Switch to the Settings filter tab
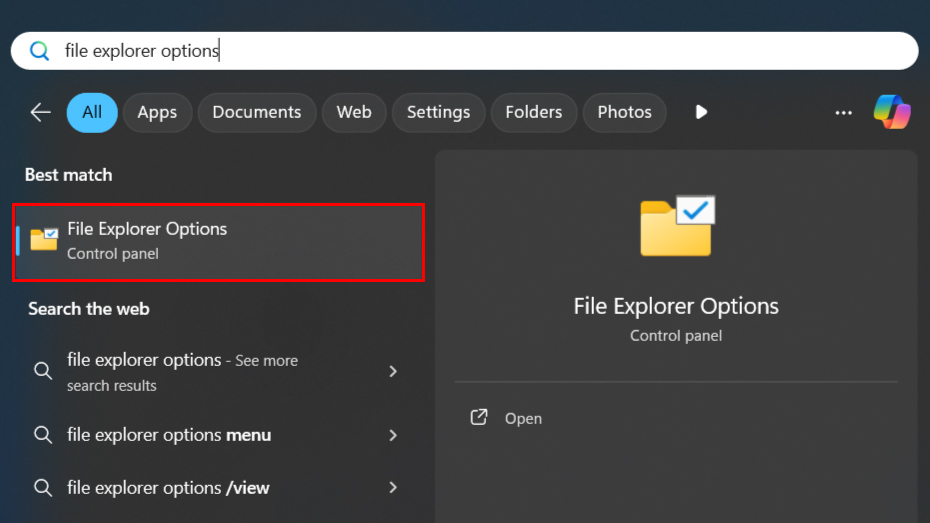 (438, 112)
